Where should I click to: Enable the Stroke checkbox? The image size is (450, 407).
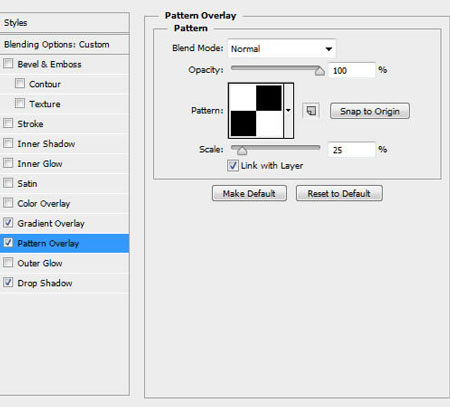tap(8, 123)
